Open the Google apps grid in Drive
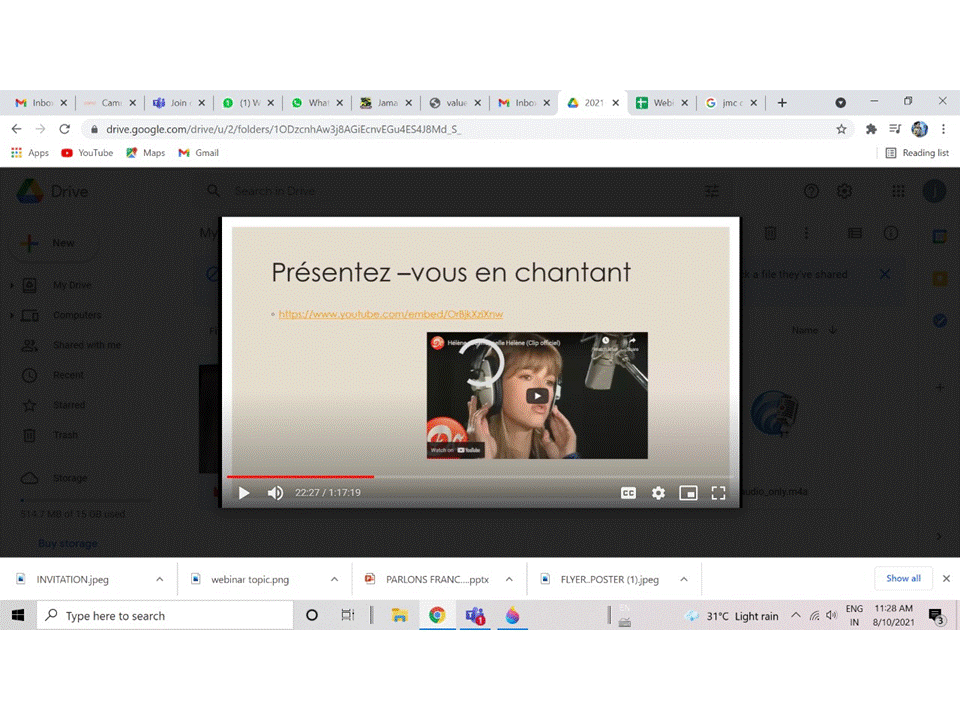Viewport: 960px width, 720px height. 898,192
